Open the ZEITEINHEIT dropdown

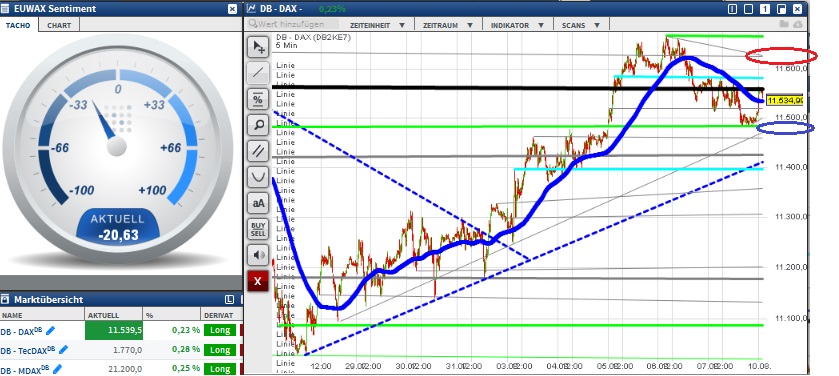click(x=377, y=25)
